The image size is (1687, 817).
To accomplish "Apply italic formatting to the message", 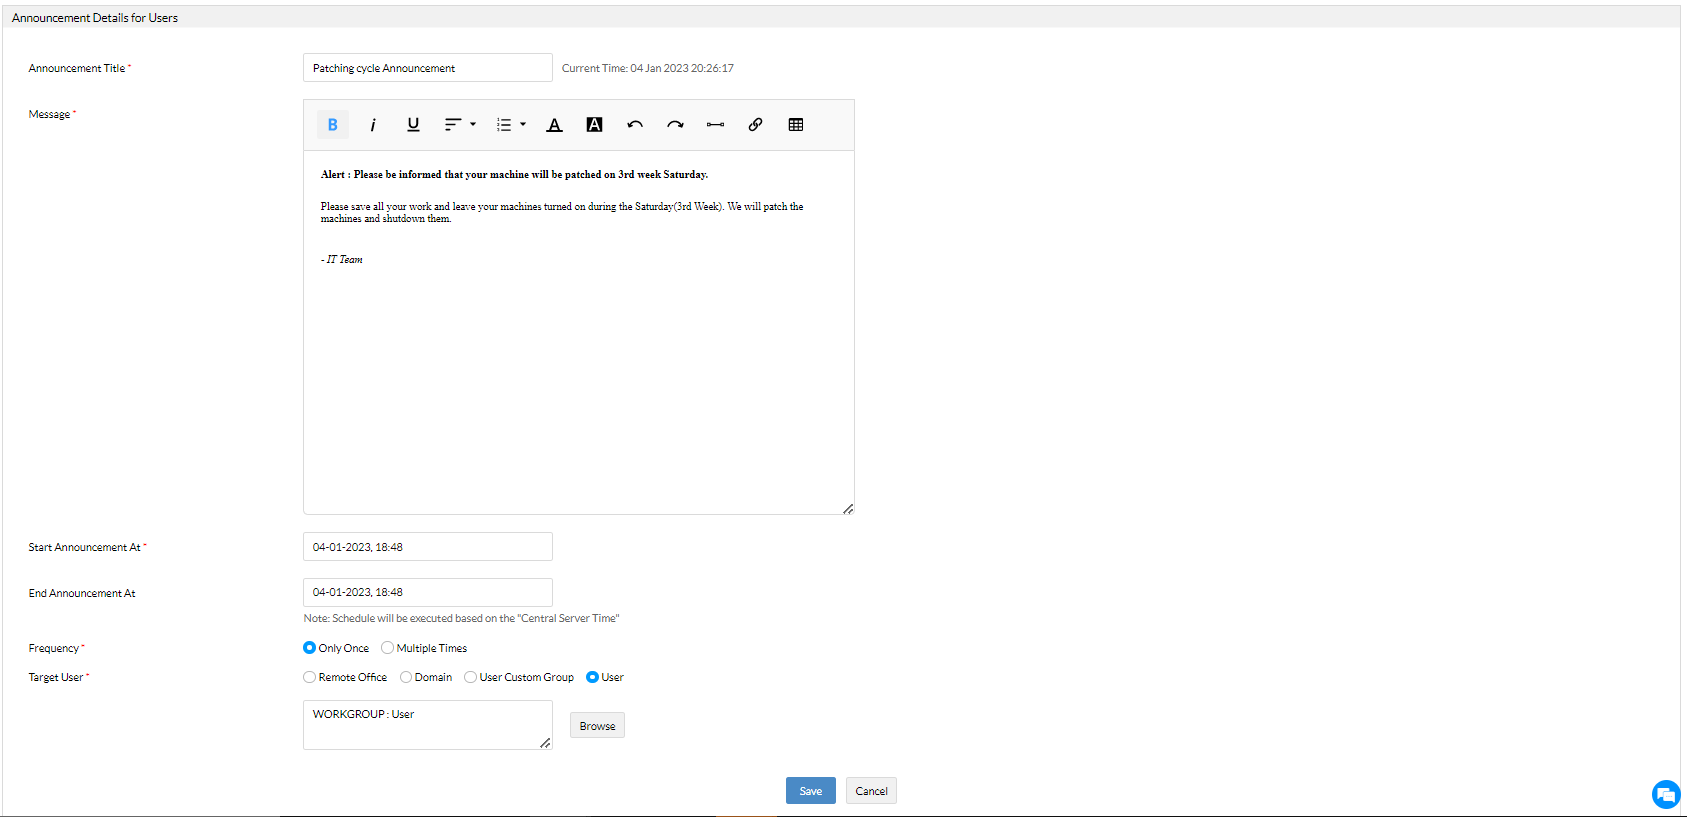I will pyautogui.click(x=373, y=125).
